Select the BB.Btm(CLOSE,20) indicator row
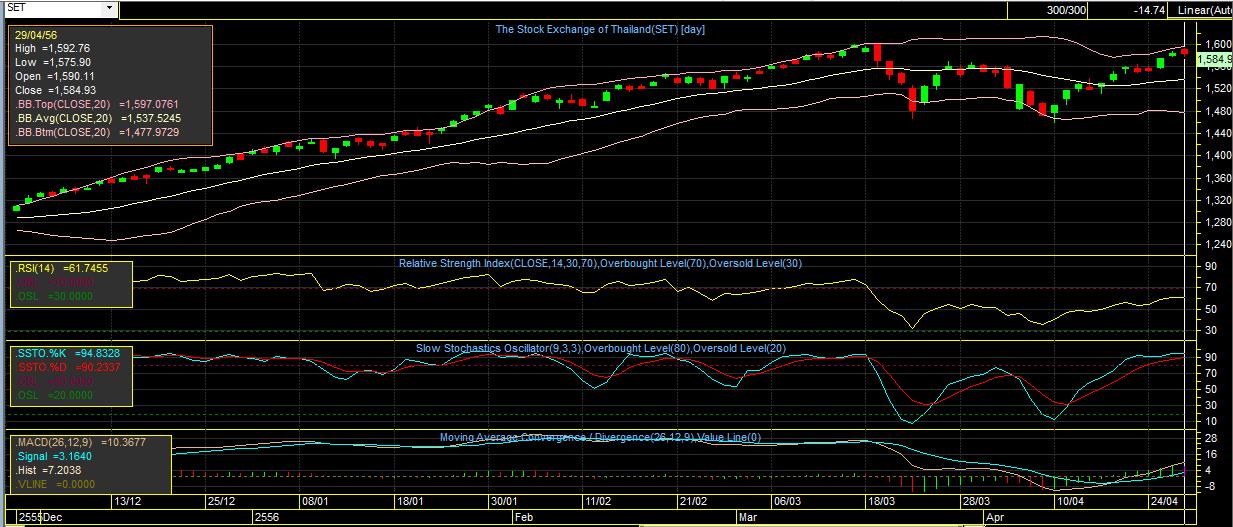This screenshot has width=1233, height=527. pyautogui.click(x=96, y=132)
